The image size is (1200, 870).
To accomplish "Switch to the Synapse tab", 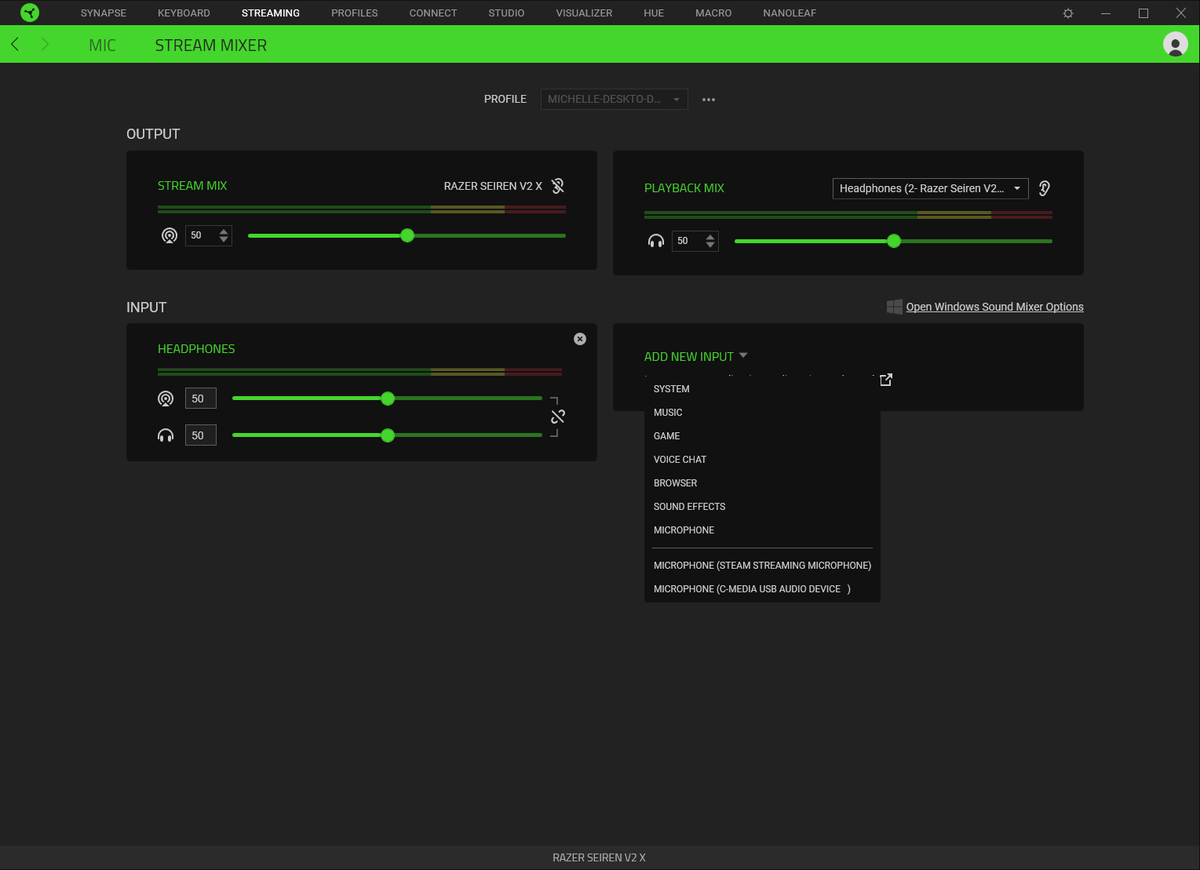I will [x=104, y=13].
